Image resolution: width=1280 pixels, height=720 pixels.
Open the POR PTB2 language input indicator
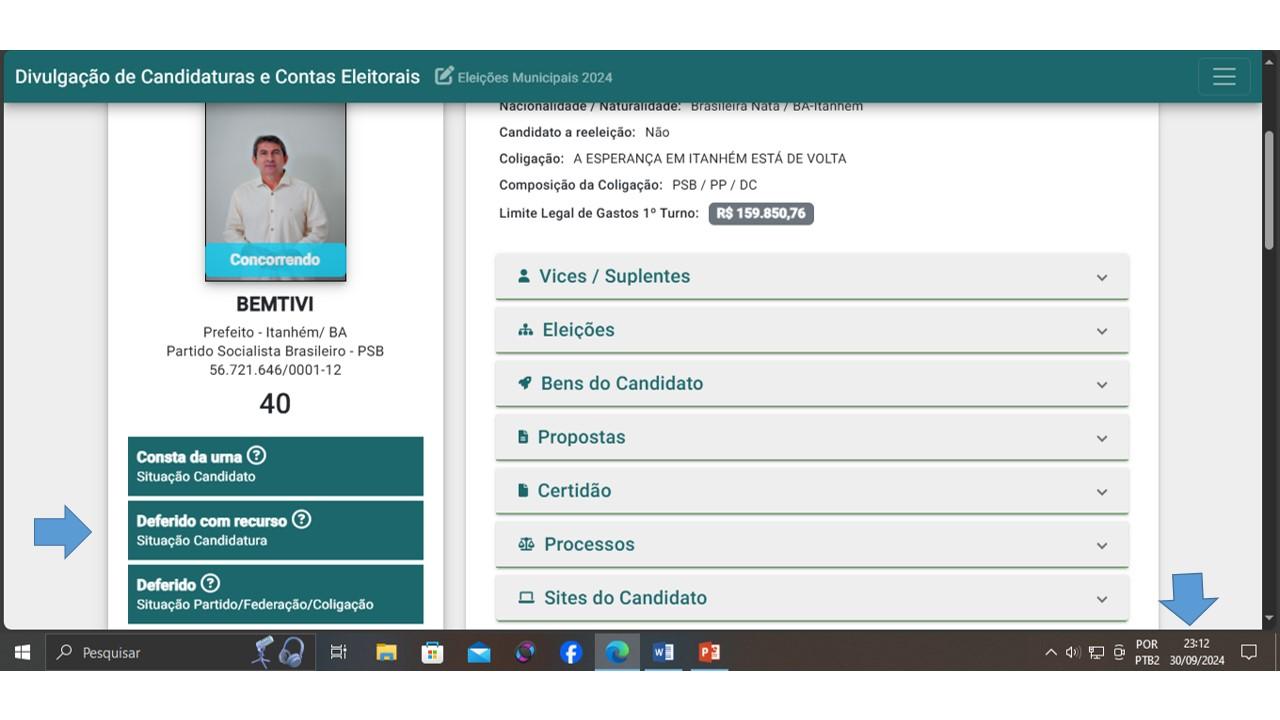1147,652
